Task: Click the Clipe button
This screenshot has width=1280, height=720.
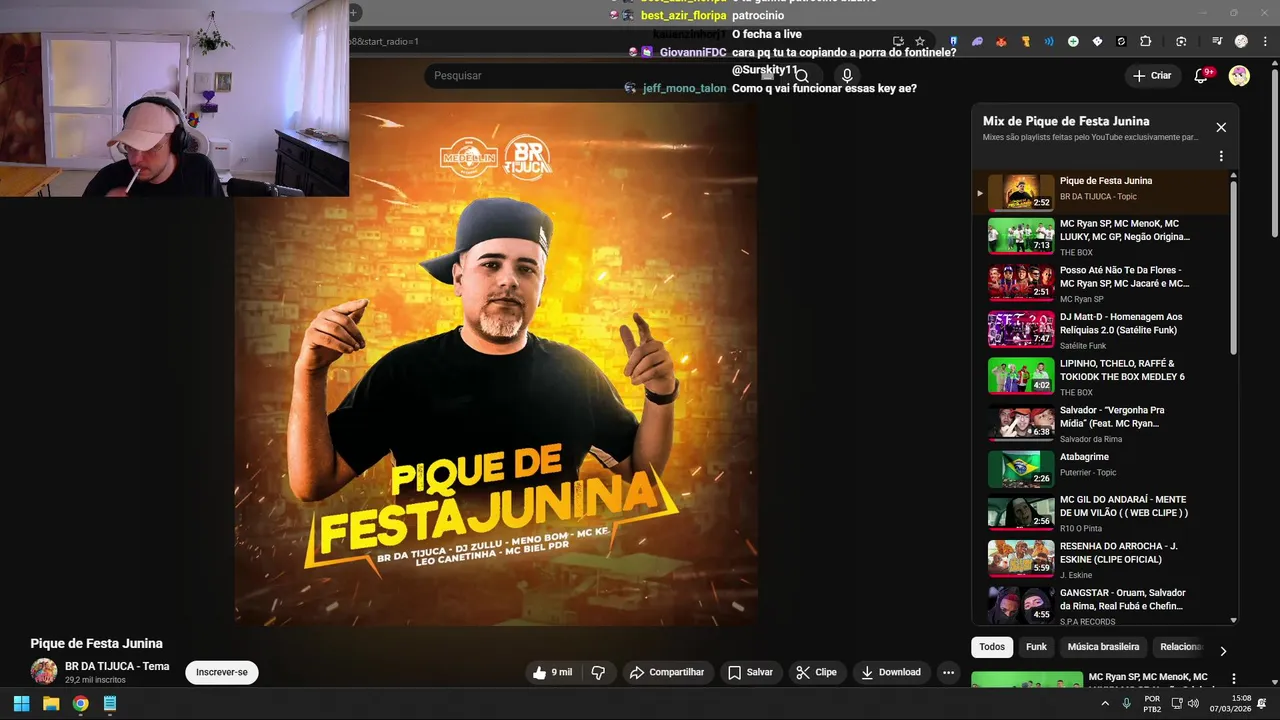Action: (x=816, y=672)
